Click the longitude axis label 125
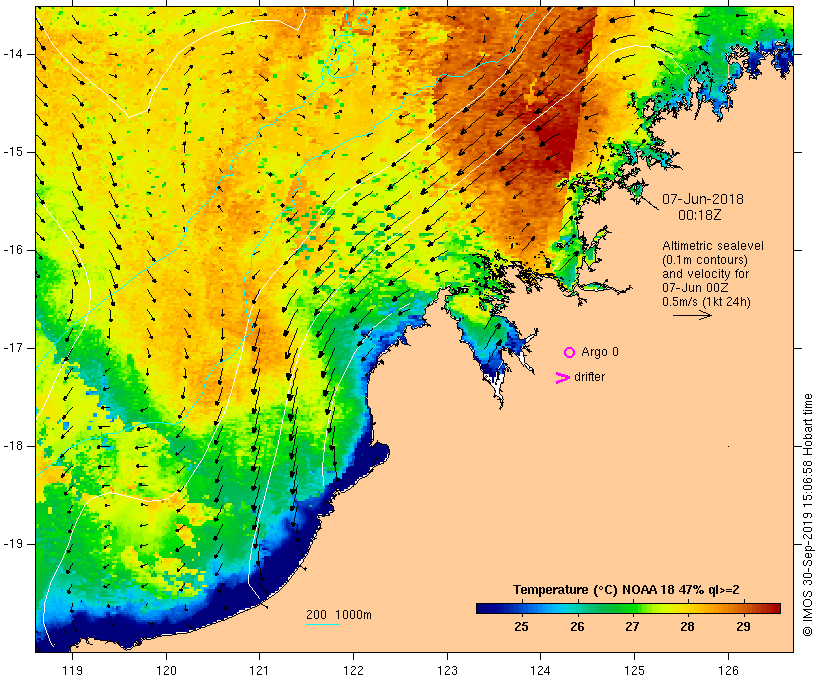The height and width of the screenshot is (680, 820). click(x=634, y=670)
